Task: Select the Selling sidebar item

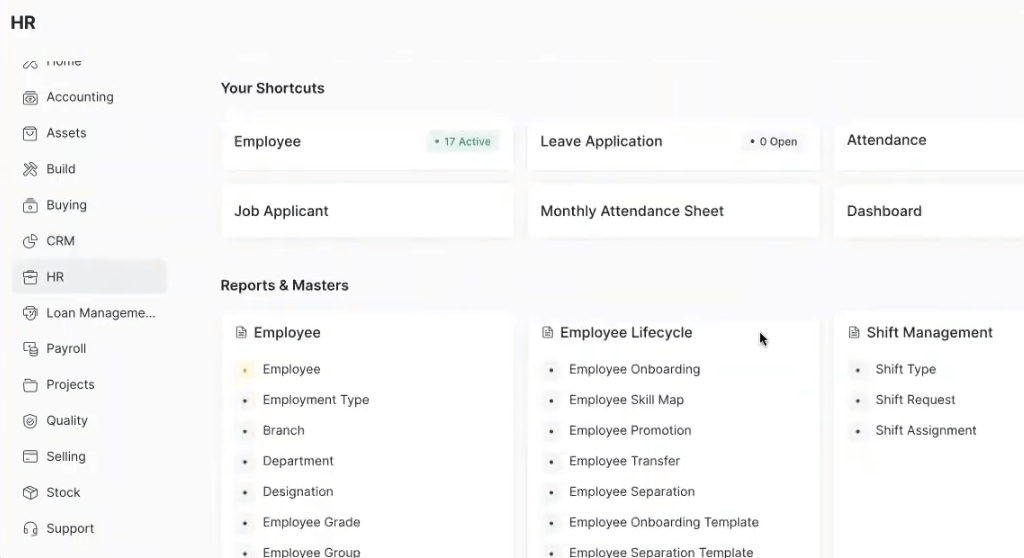Action: coord(66,457)
